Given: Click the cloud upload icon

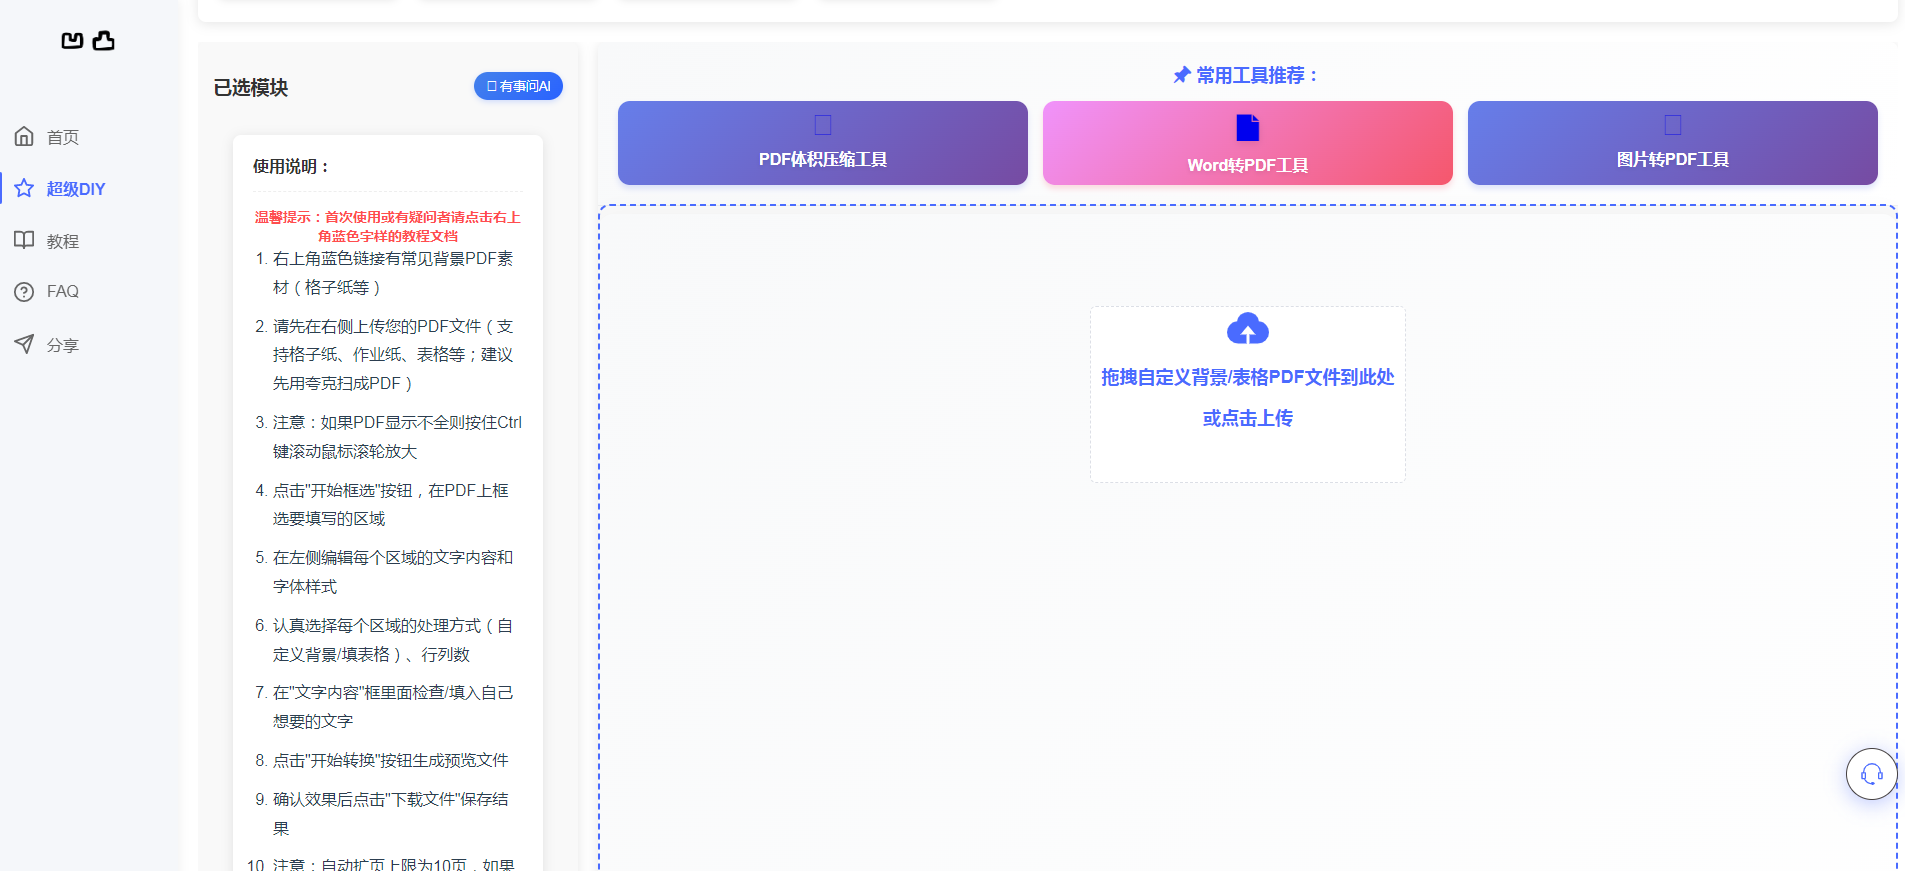Looking at the screenshot, I should click(x=1248, y=329).
